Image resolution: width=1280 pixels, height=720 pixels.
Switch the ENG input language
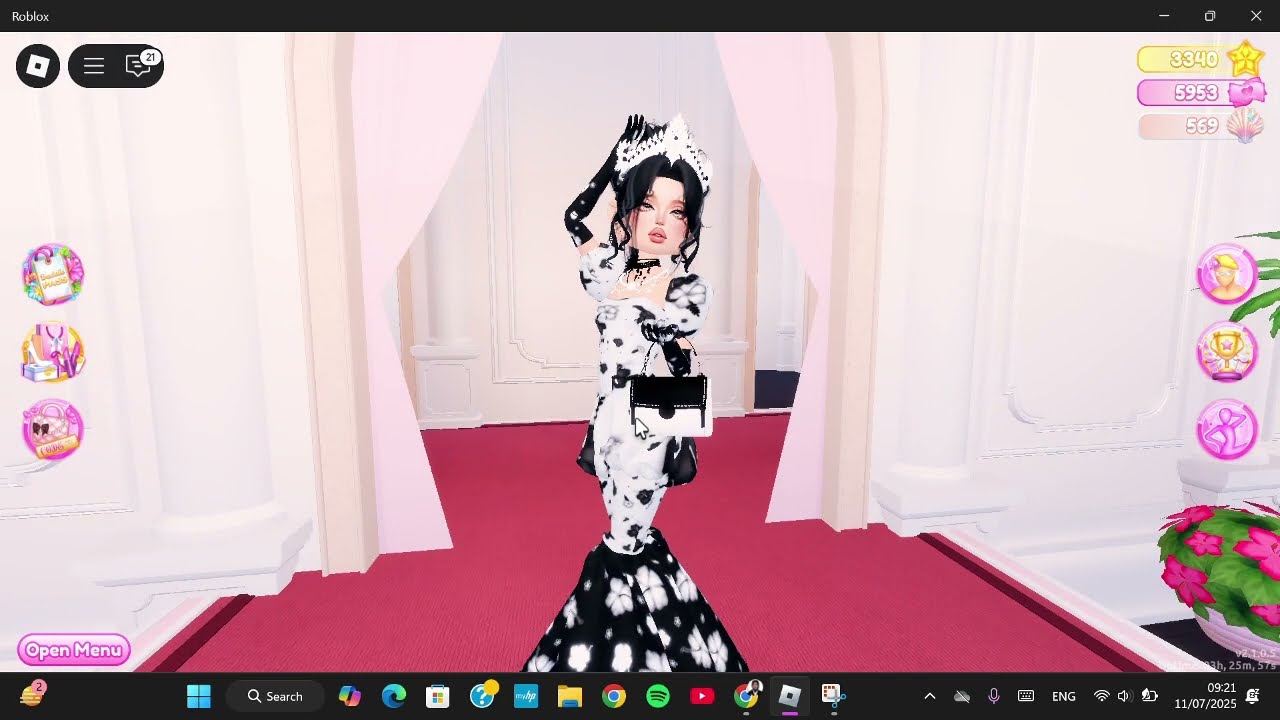coord(1064,696)
